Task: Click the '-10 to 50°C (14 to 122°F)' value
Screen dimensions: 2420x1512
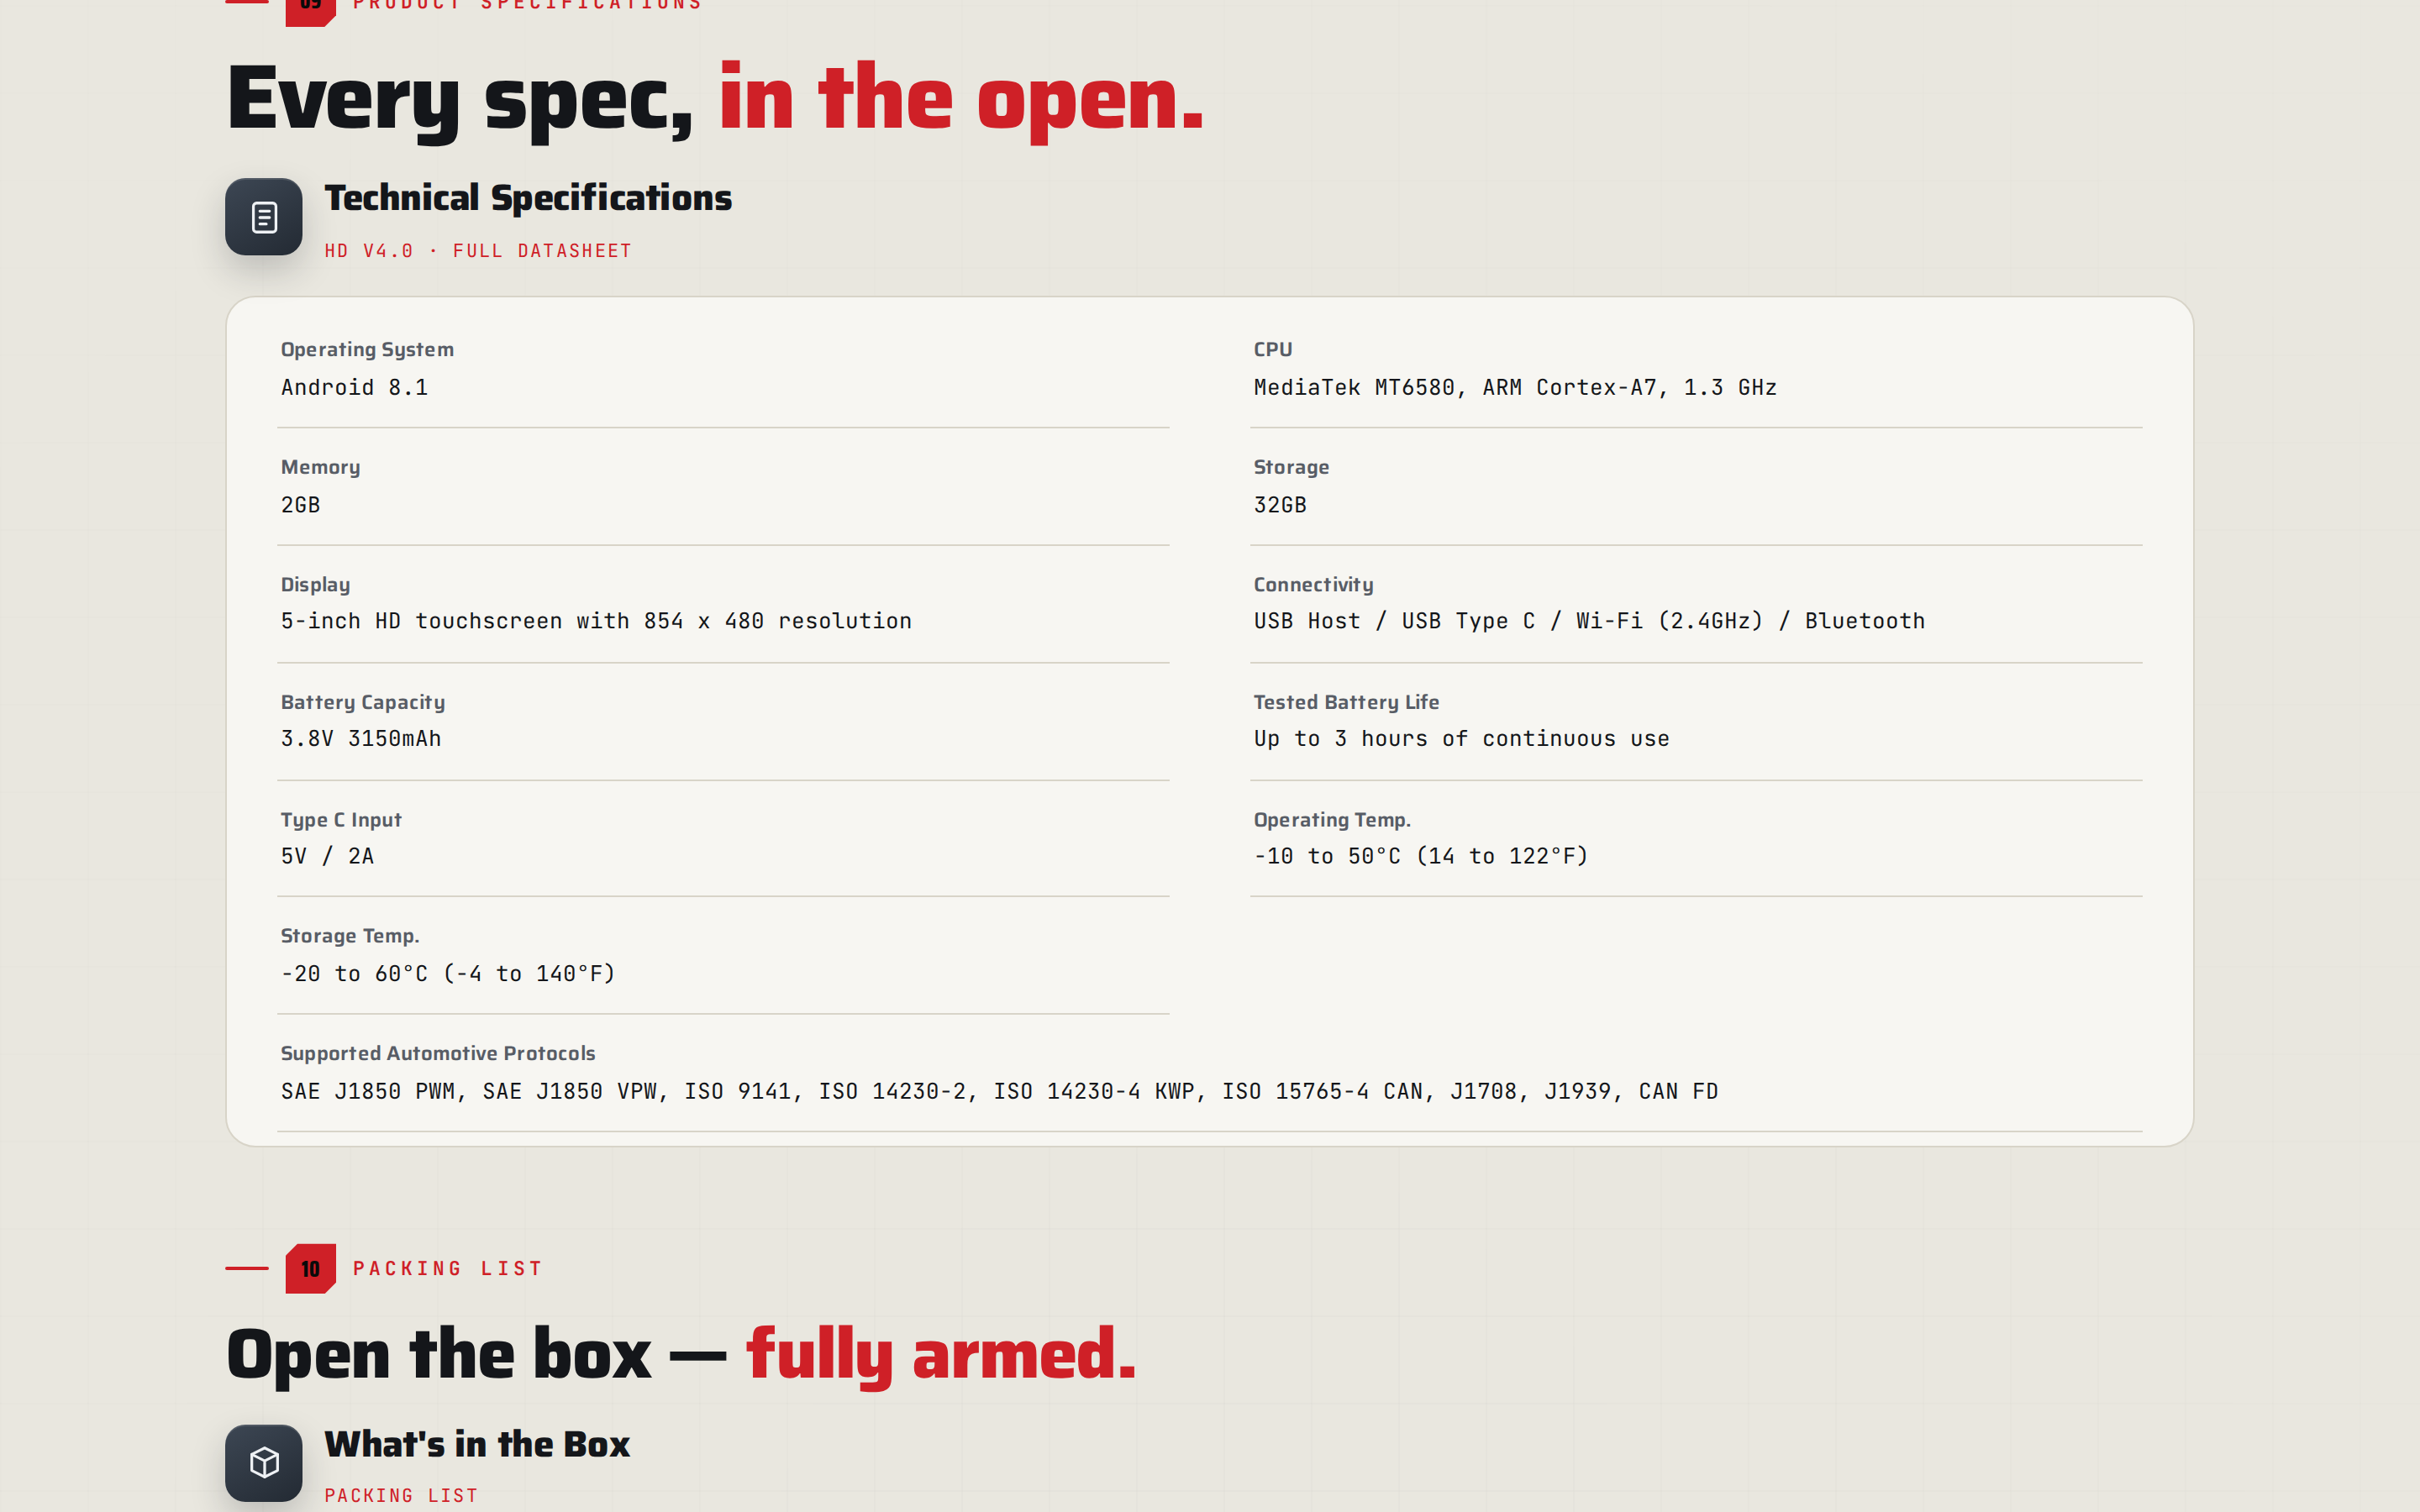Action: tap(1421, 857)
